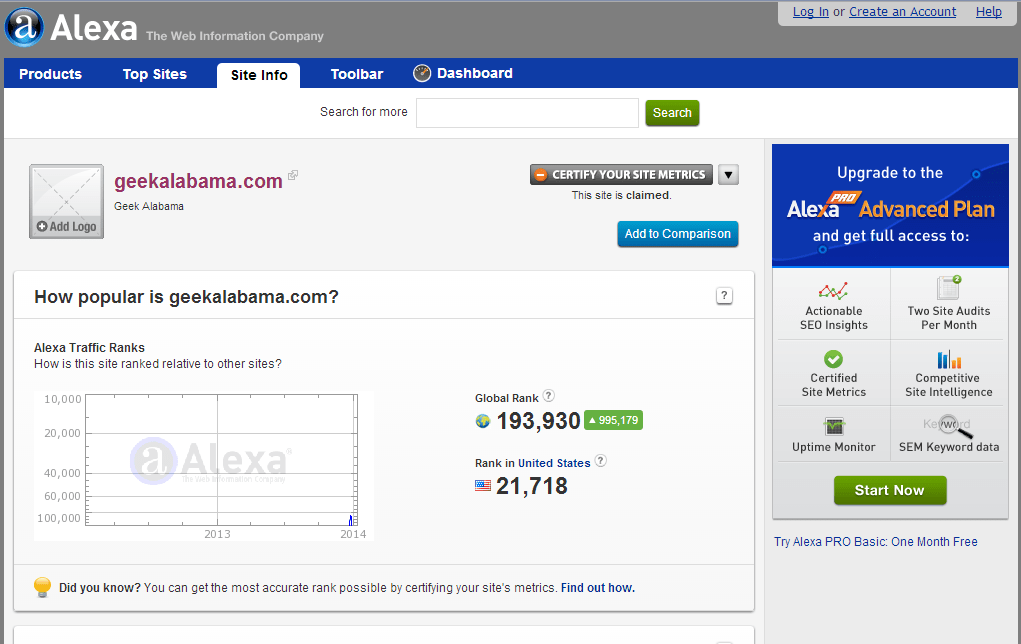
Task: Click help icon next to Rank in United States
Action: [601, 460]
